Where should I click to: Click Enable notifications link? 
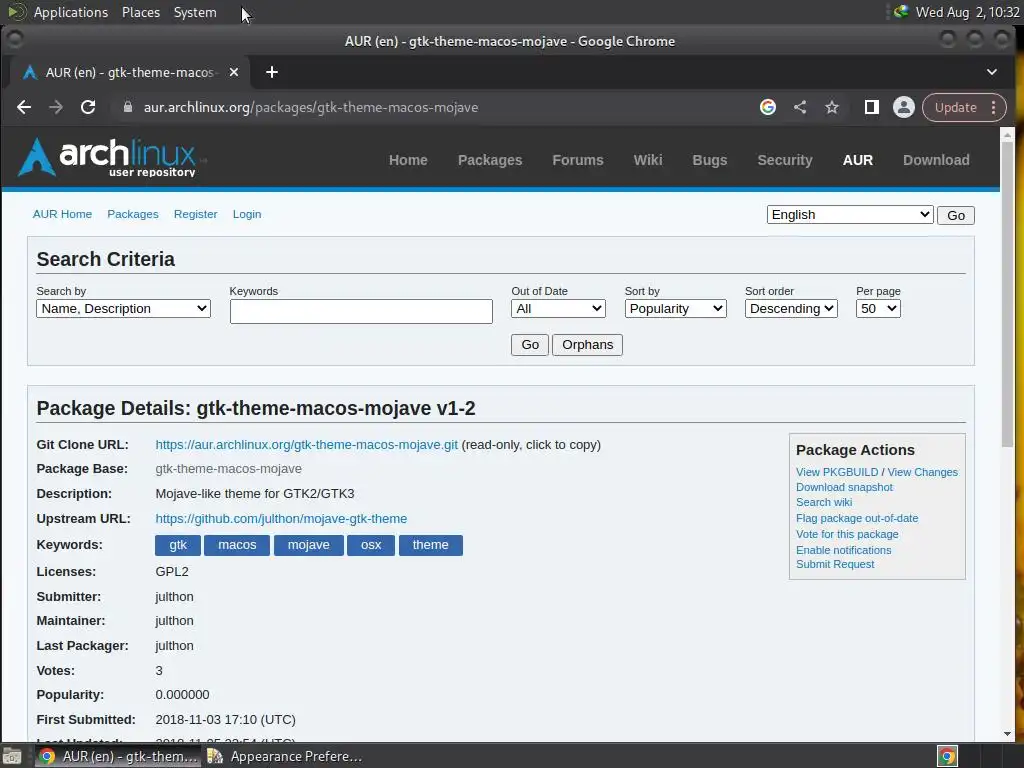[844, 550]
